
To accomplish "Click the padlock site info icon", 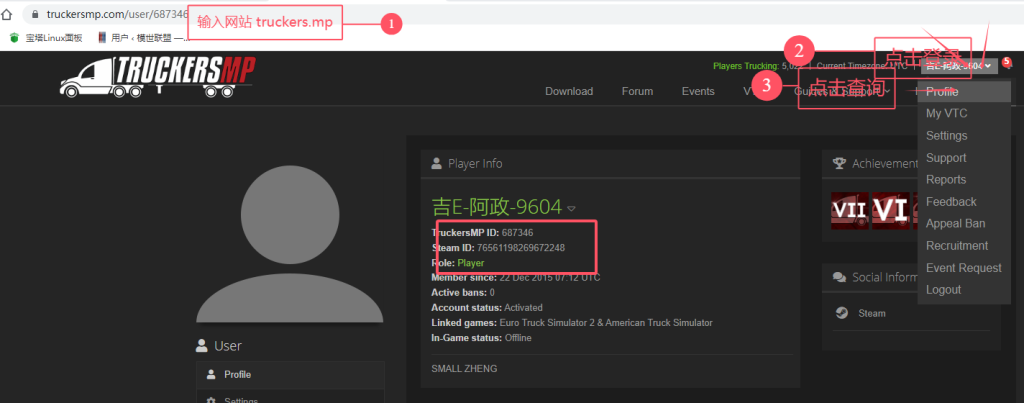I will (x=35, y=14).
